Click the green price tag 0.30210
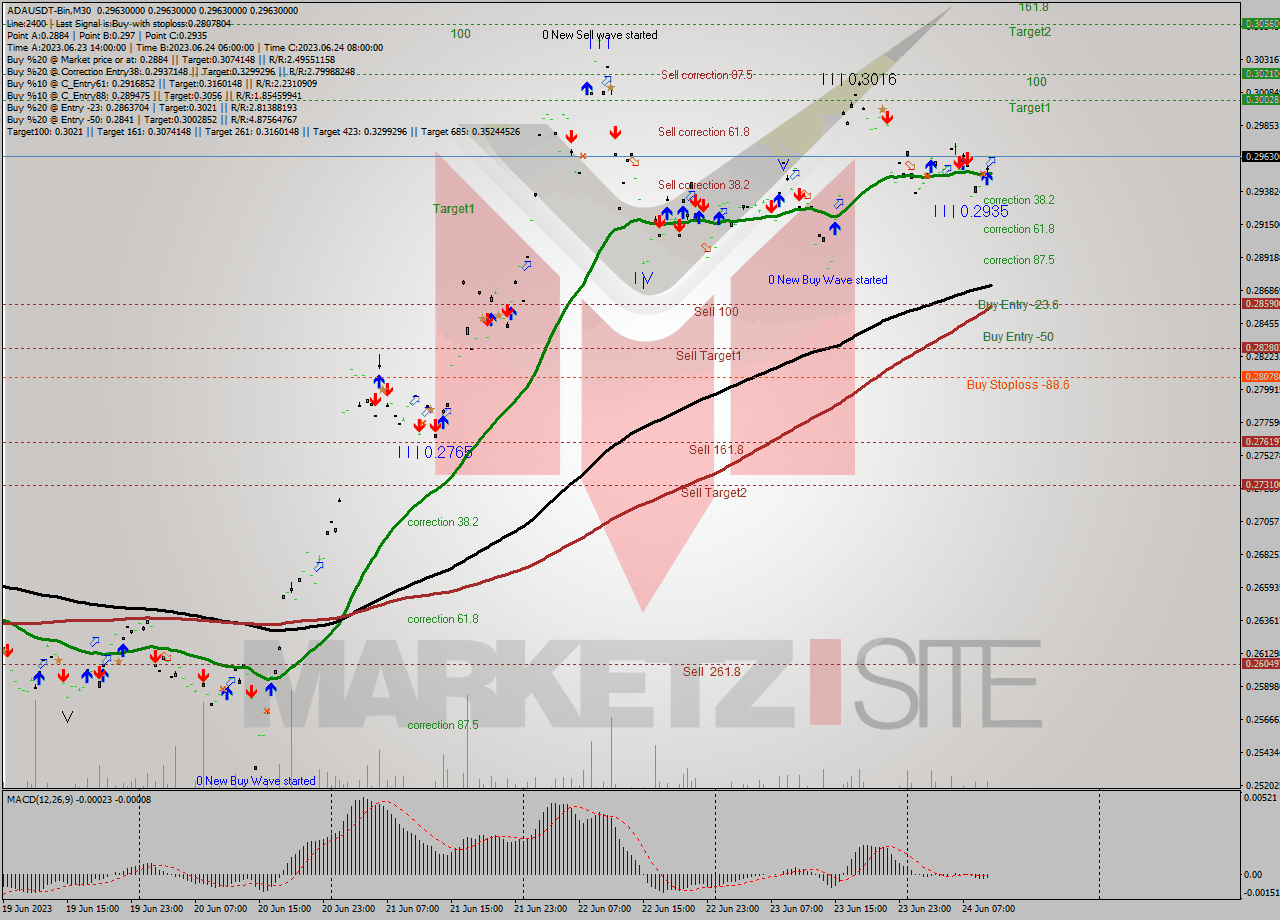The width and height of the screenshot is (1280, 920). pos(1260,73)
